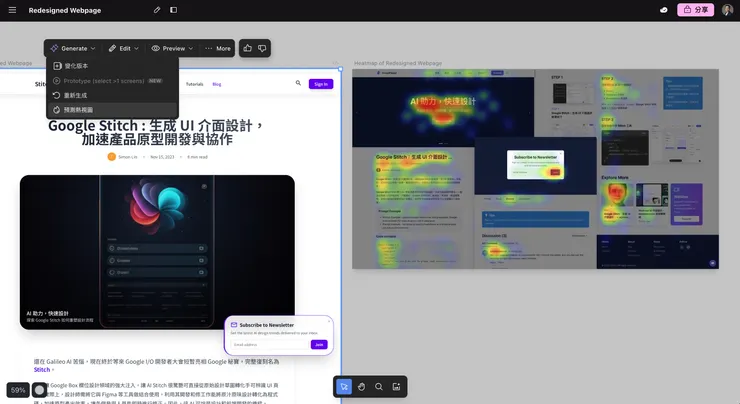
Task: Click the Blog nav link
Action: coord(217,84)
